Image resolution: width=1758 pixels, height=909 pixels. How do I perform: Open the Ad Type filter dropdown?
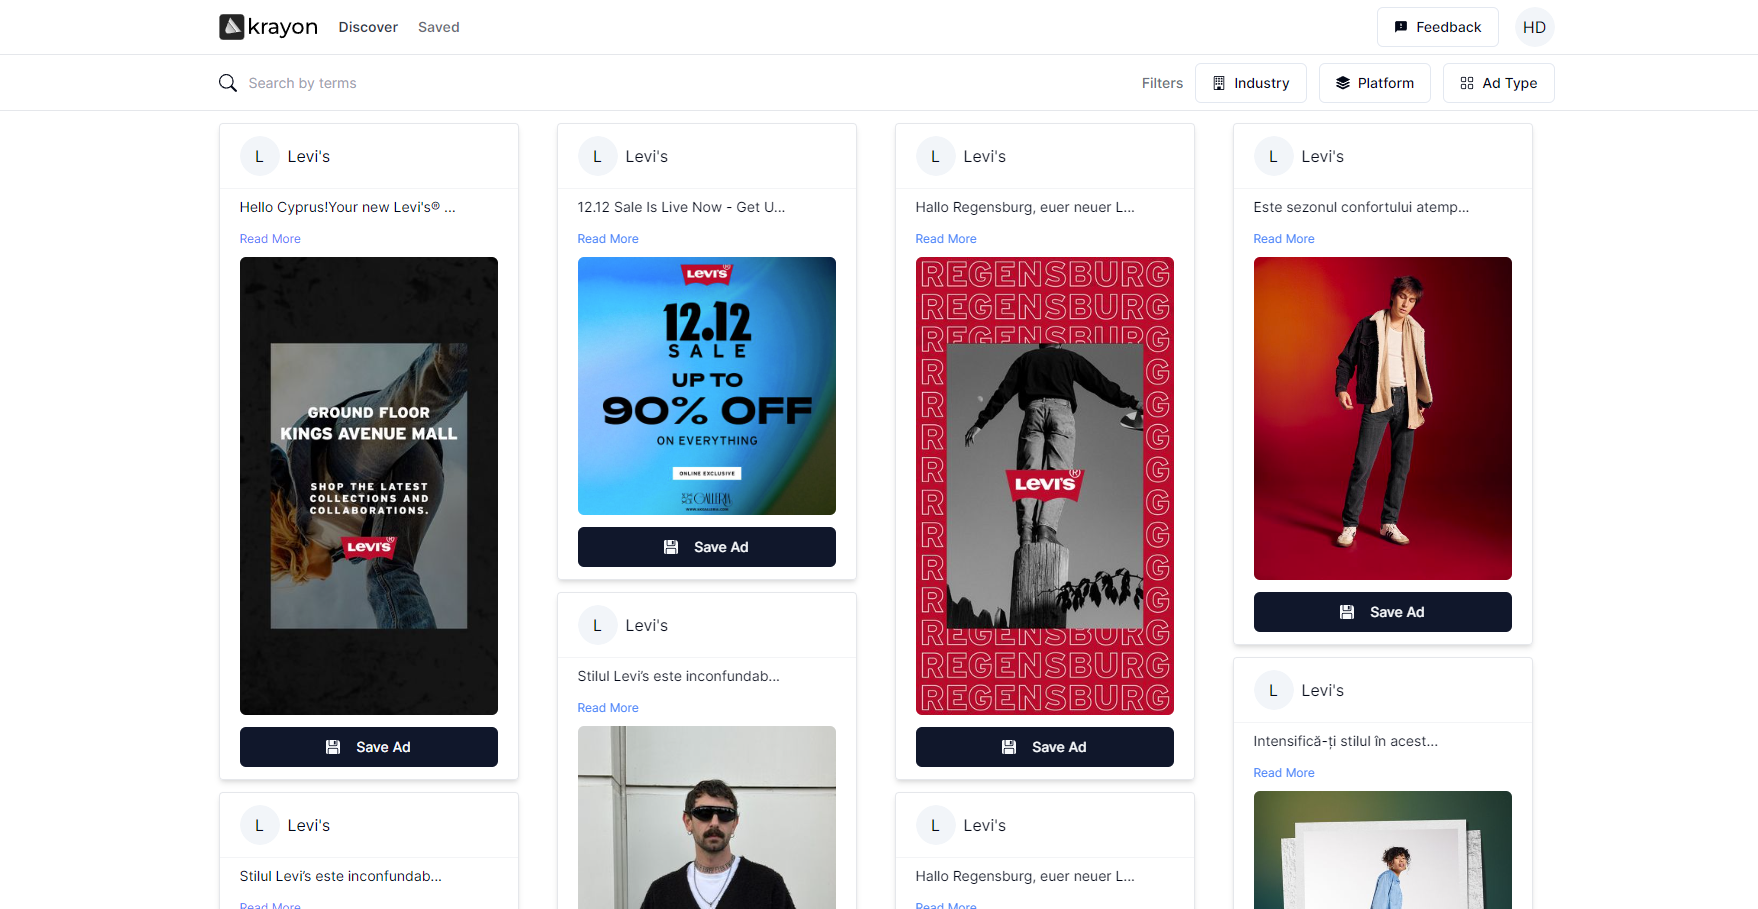click(1498, 83)
